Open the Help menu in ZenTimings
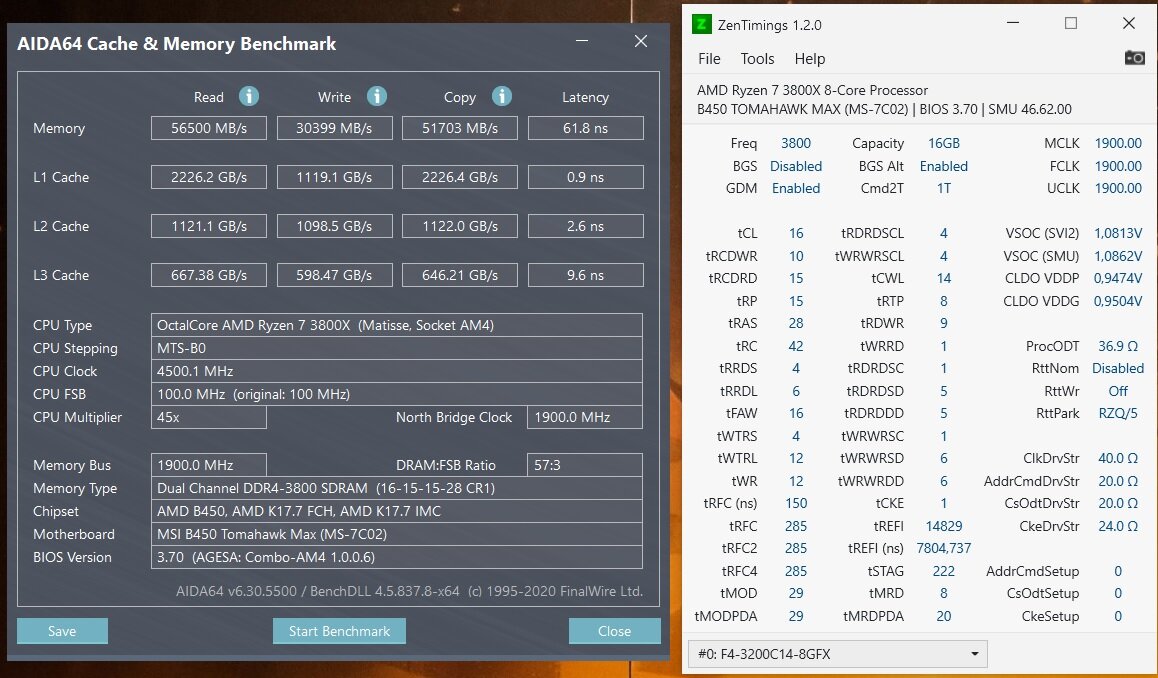The height and width of the screenshot is (678, 1158). [x=809, y=59]
